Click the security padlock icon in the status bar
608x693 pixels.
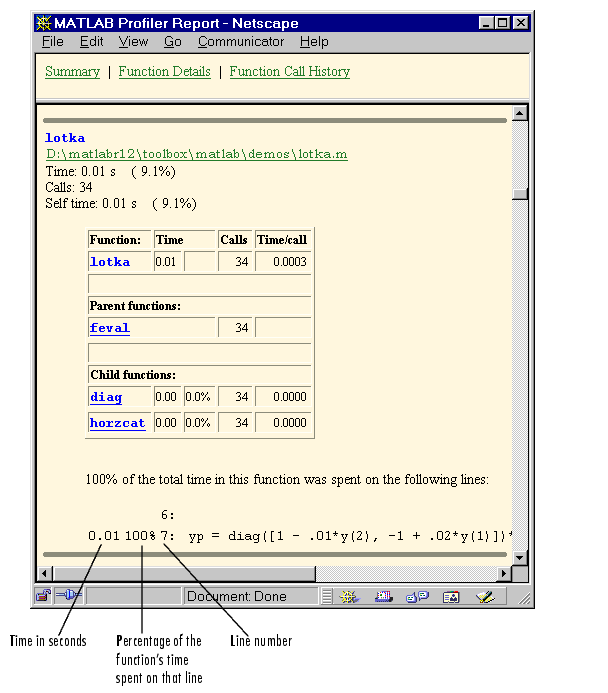43,596
